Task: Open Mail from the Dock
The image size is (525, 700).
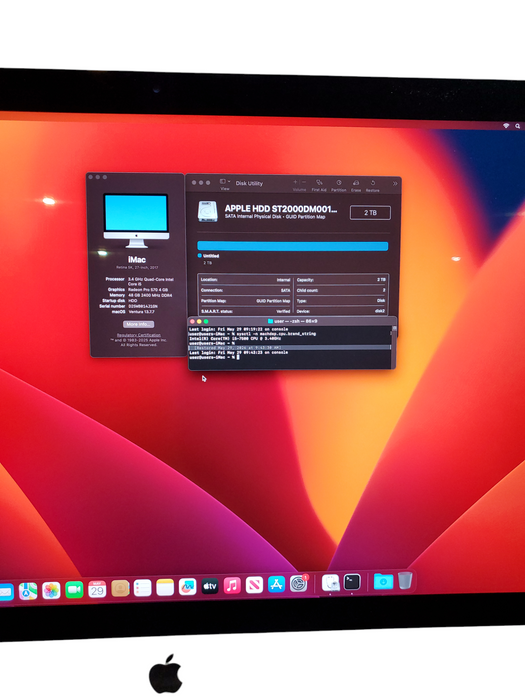Action: click(5, 592)
